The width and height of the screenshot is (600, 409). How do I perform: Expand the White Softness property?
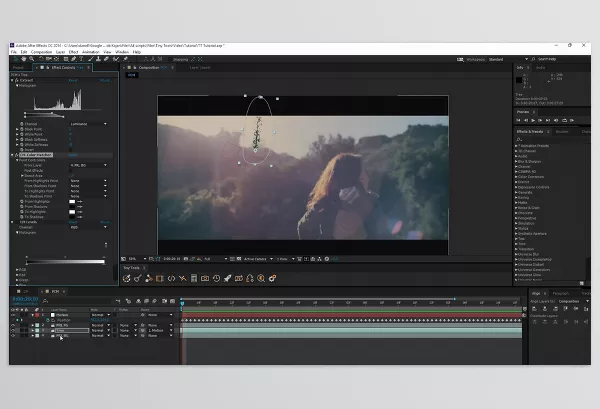17,145
